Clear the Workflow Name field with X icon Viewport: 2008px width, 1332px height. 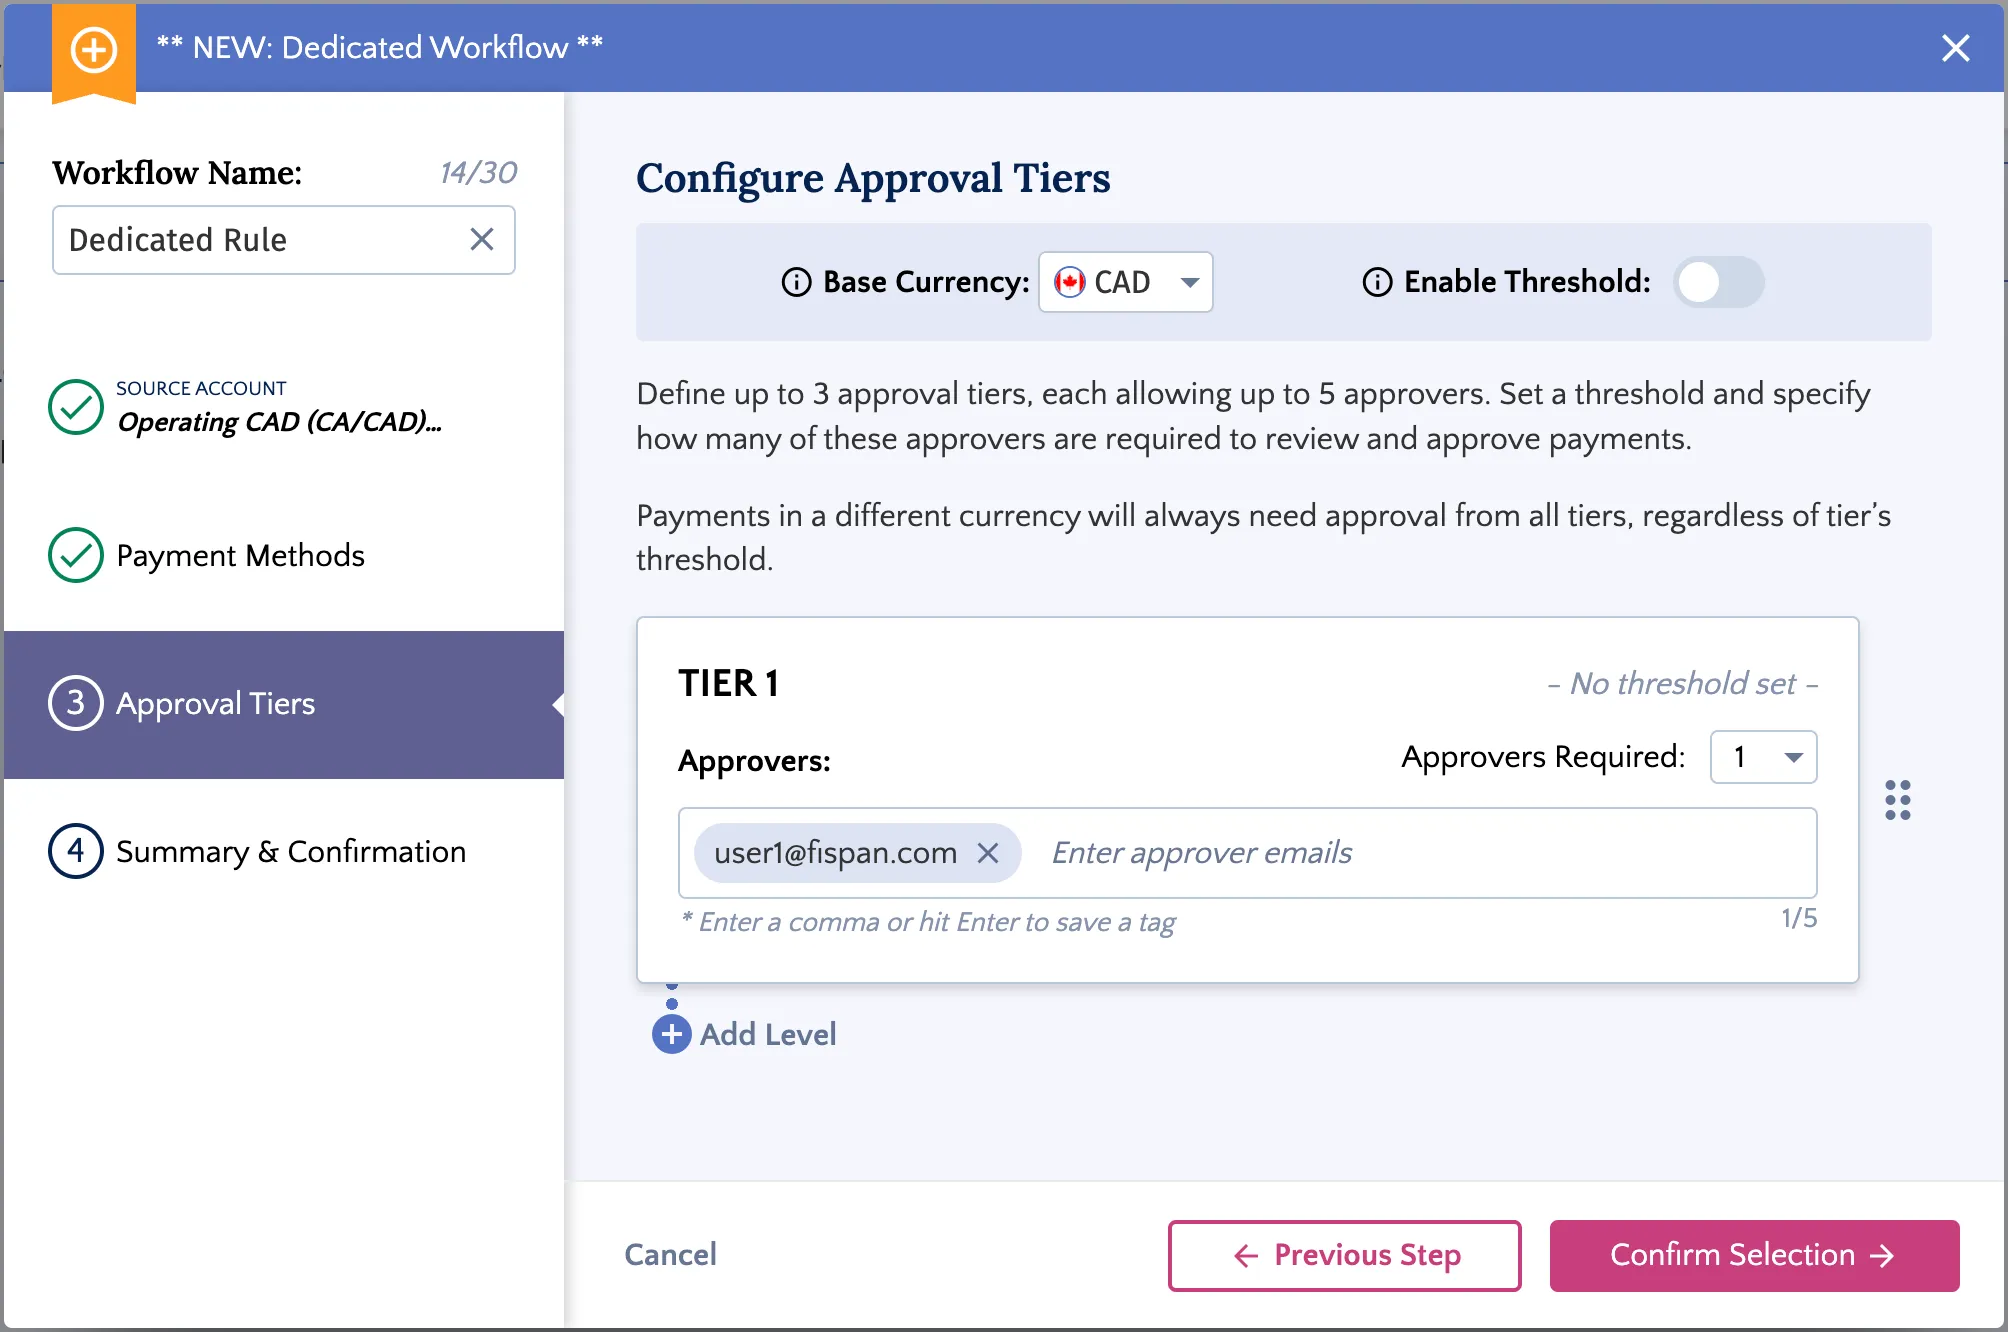click(482, 239)
